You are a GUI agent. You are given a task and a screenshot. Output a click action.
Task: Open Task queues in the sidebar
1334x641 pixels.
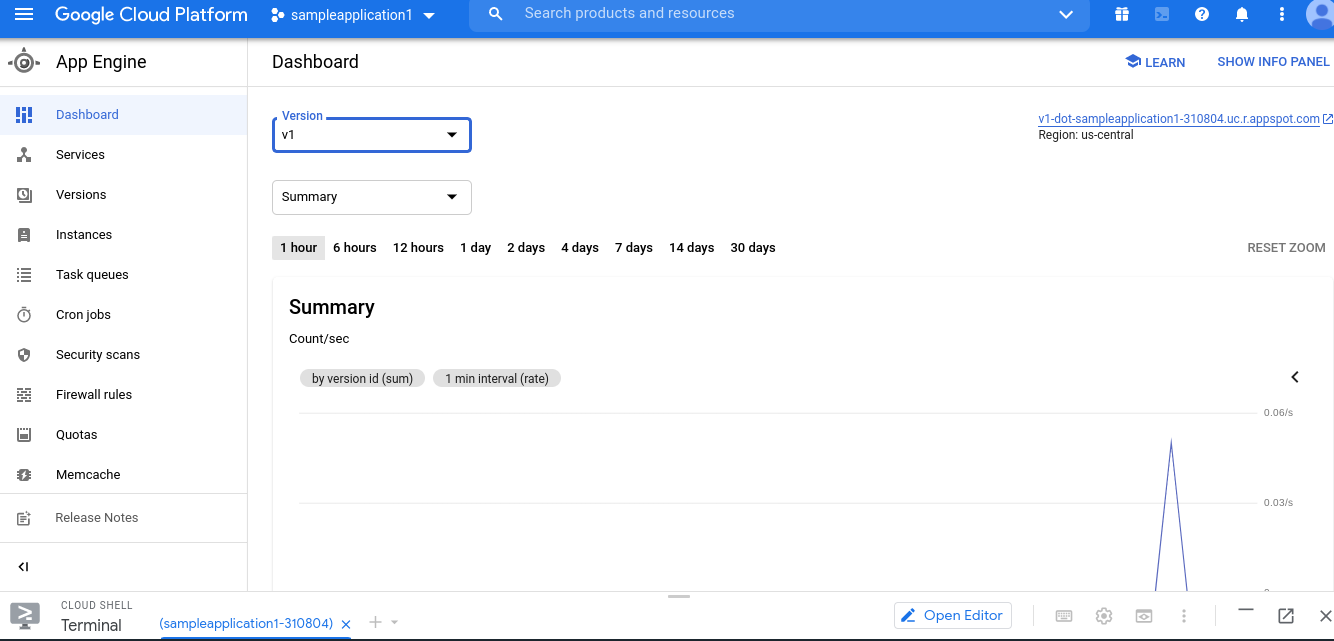[x=124, y=275]
